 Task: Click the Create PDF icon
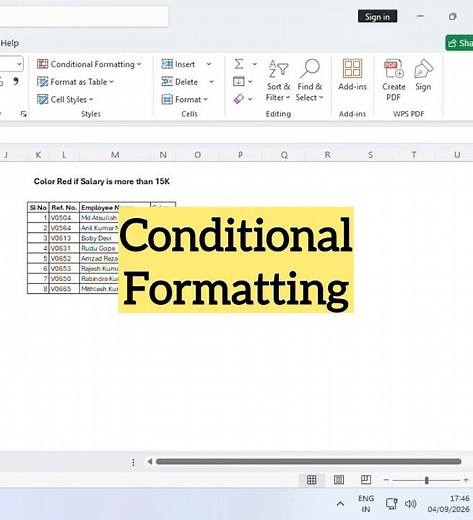(x=394, y=68)
